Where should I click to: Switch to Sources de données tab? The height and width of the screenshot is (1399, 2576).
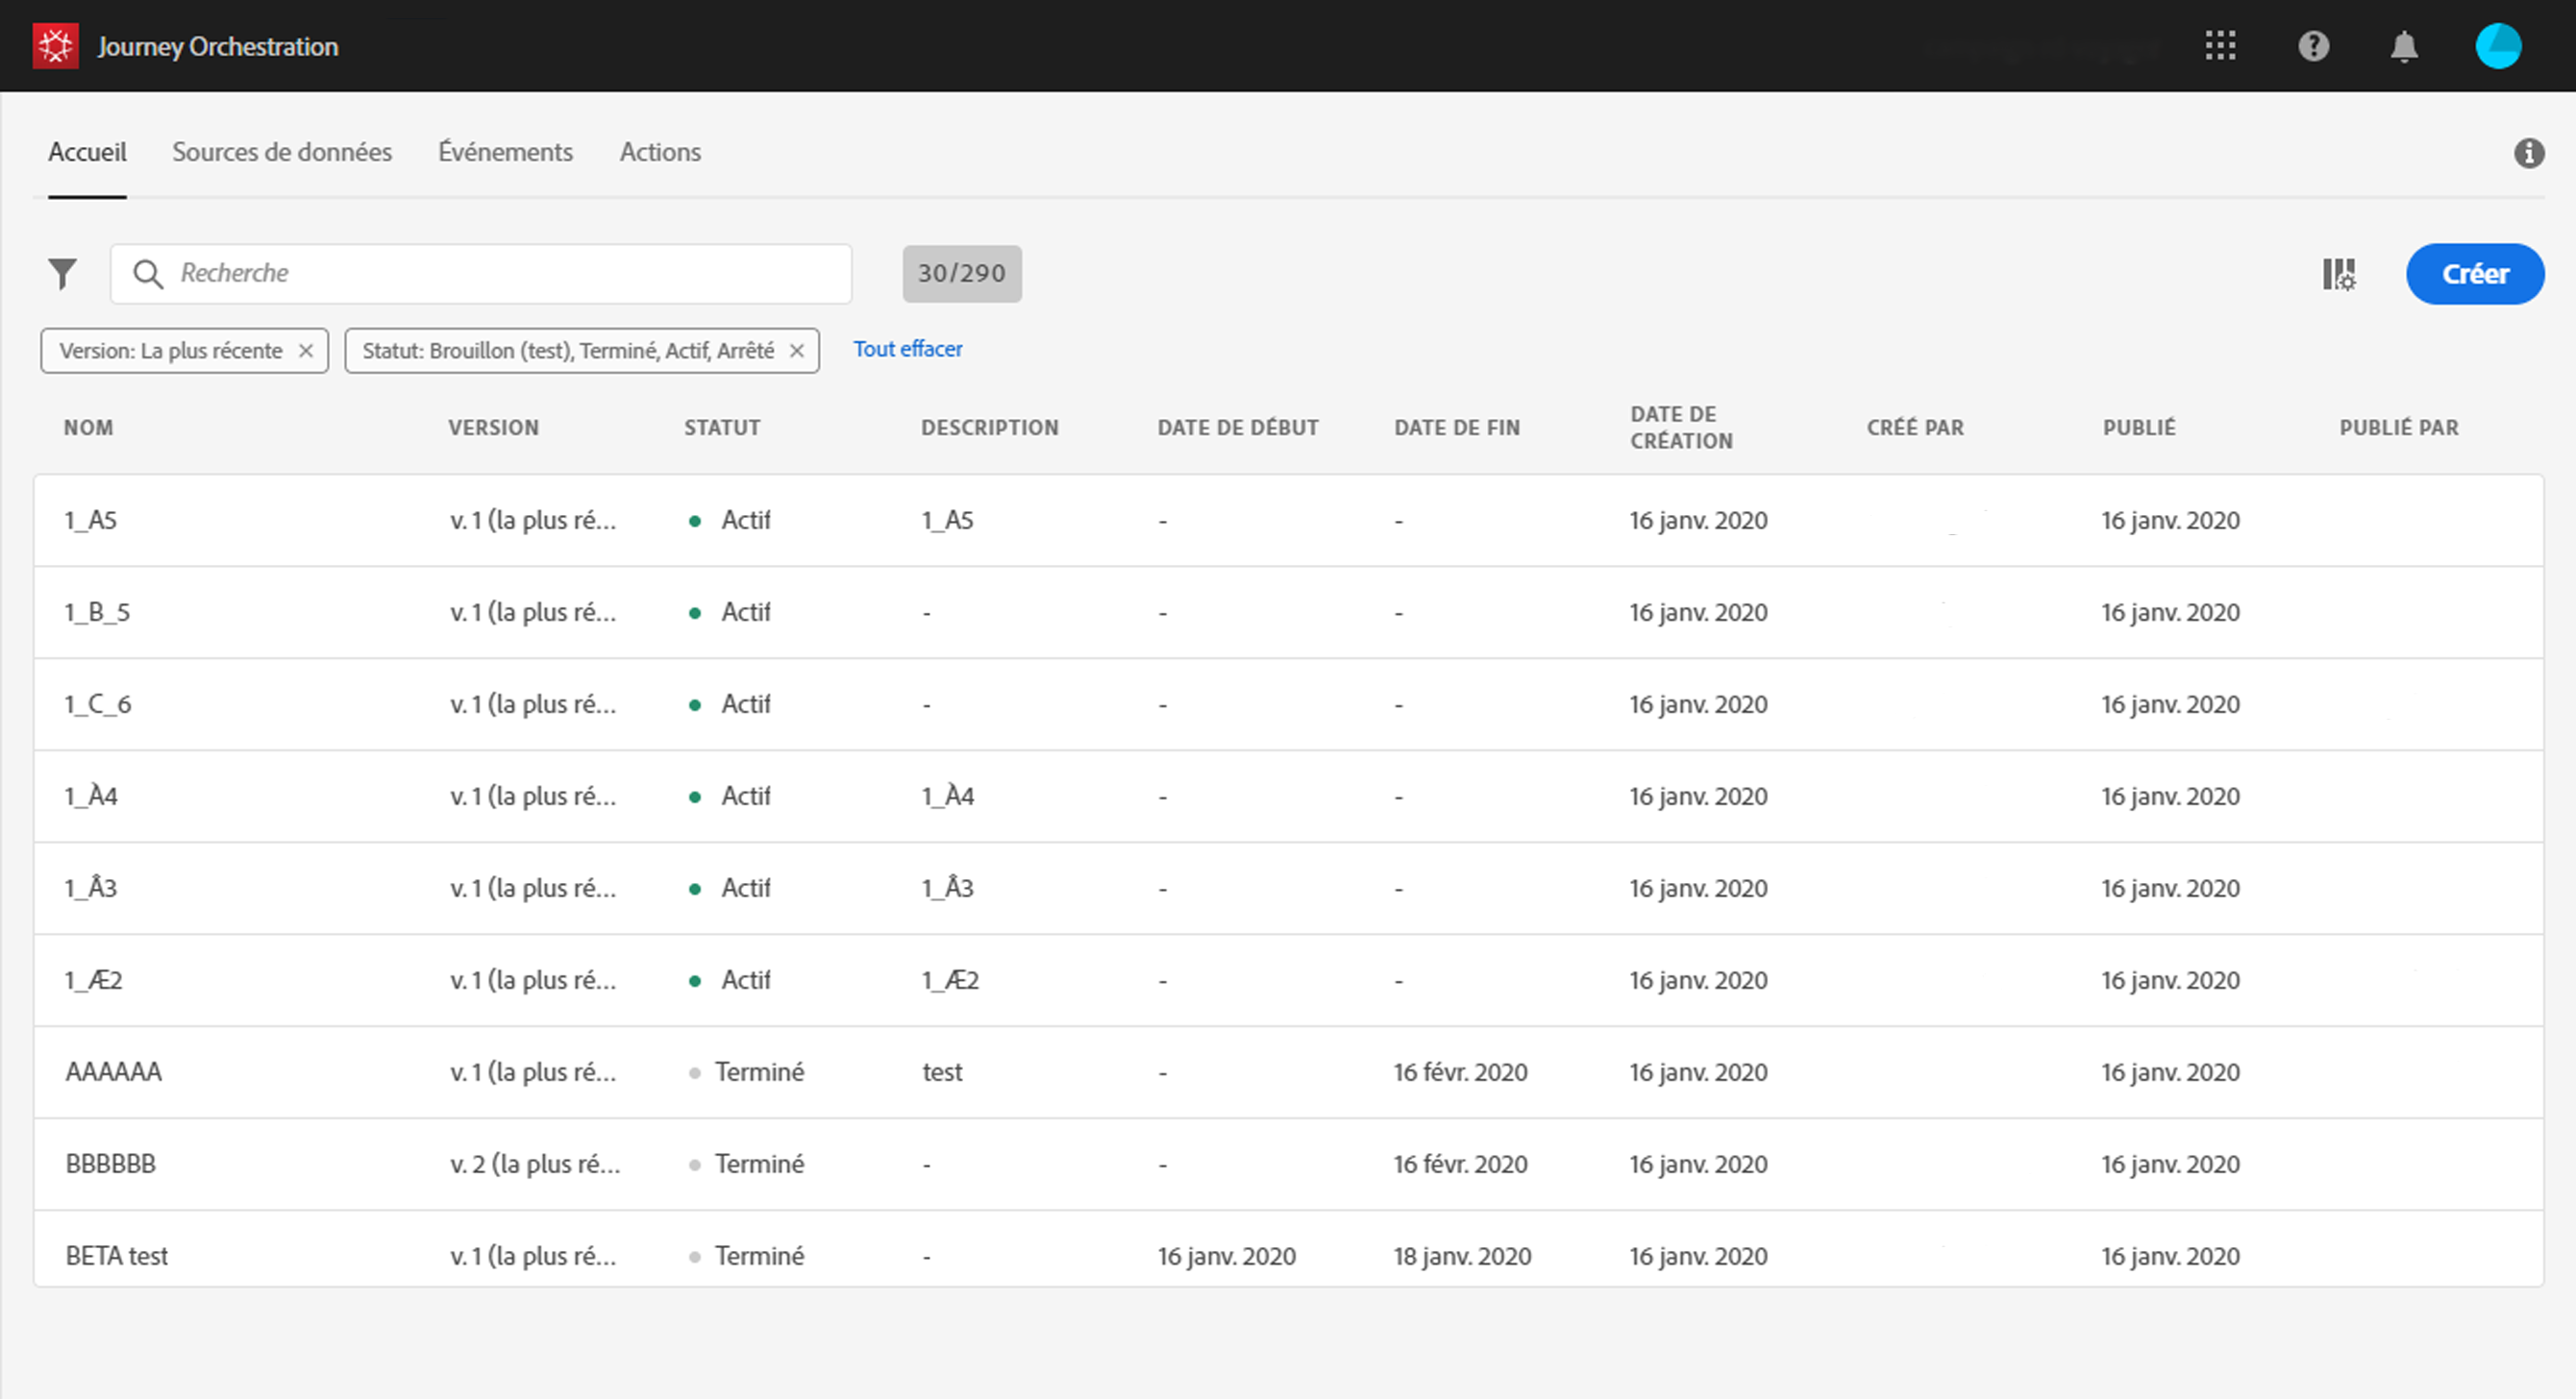pyautogui.click(x=282, y=152)
